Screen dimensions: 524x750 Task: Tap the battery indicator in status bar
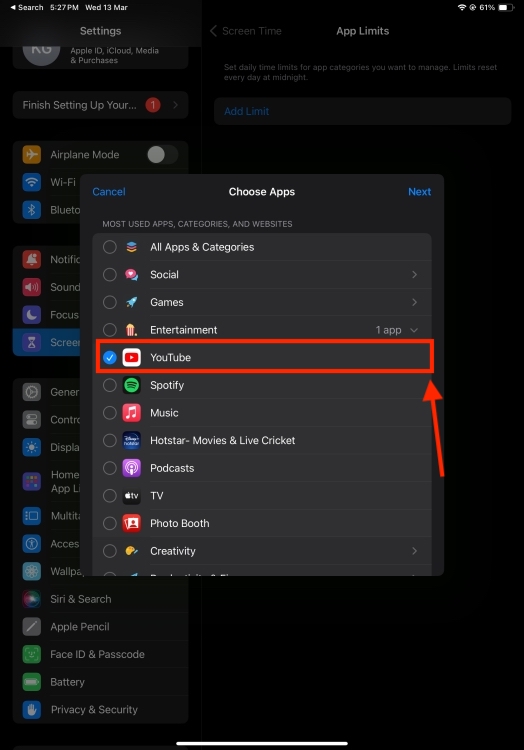click(506, 7)
